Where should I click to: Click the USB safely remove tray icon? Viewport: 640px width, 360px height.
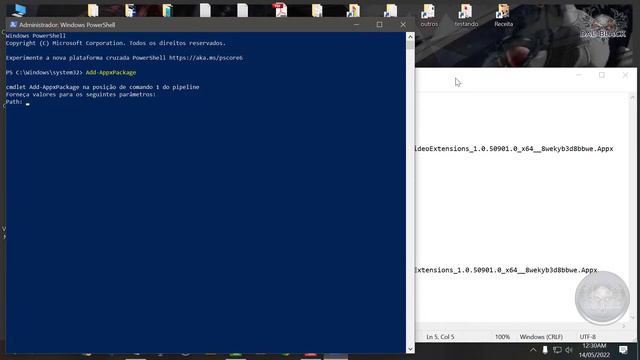545,350
